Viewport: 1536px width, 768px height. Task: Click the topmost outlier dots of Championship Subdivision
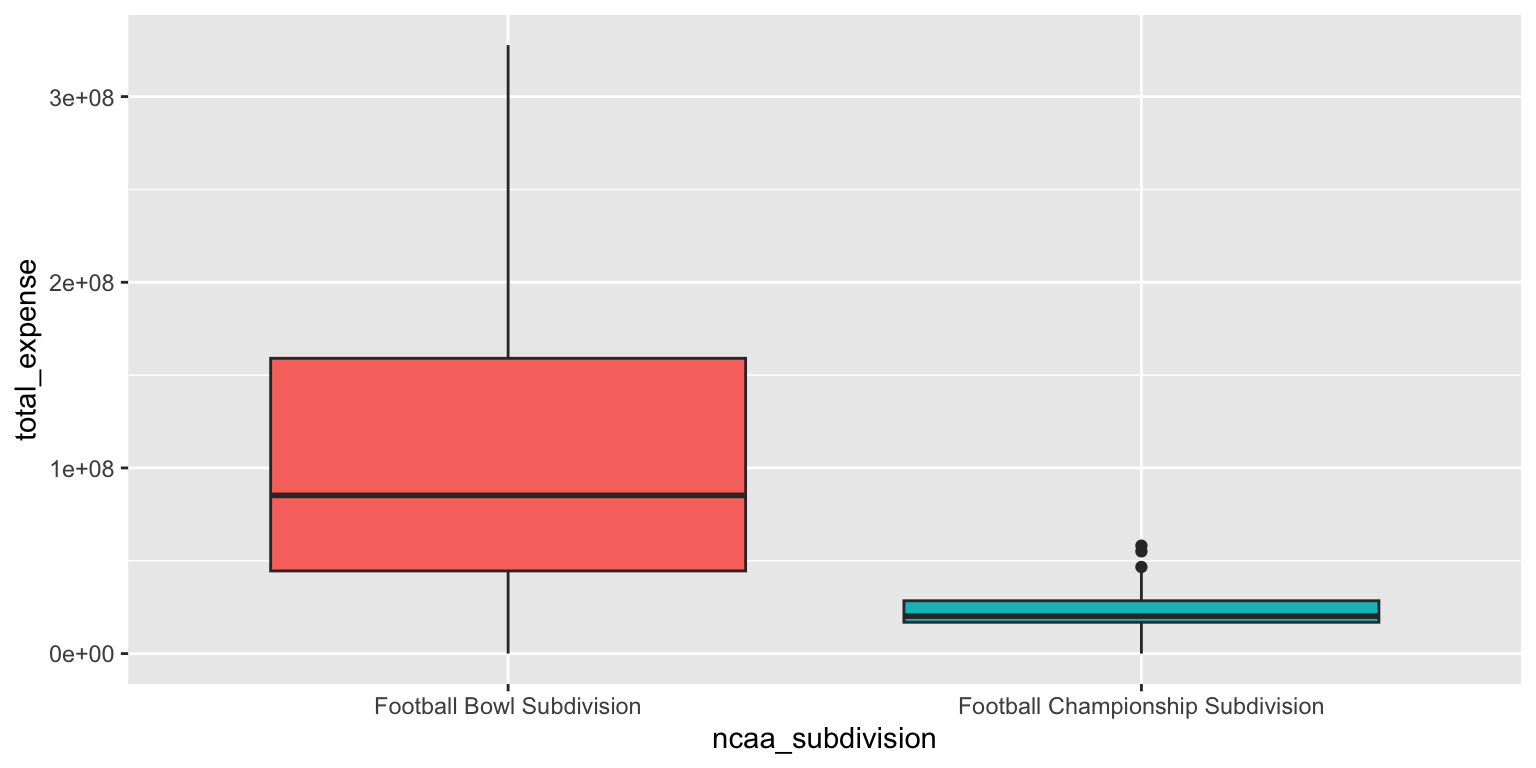[x=1141, y=546]
